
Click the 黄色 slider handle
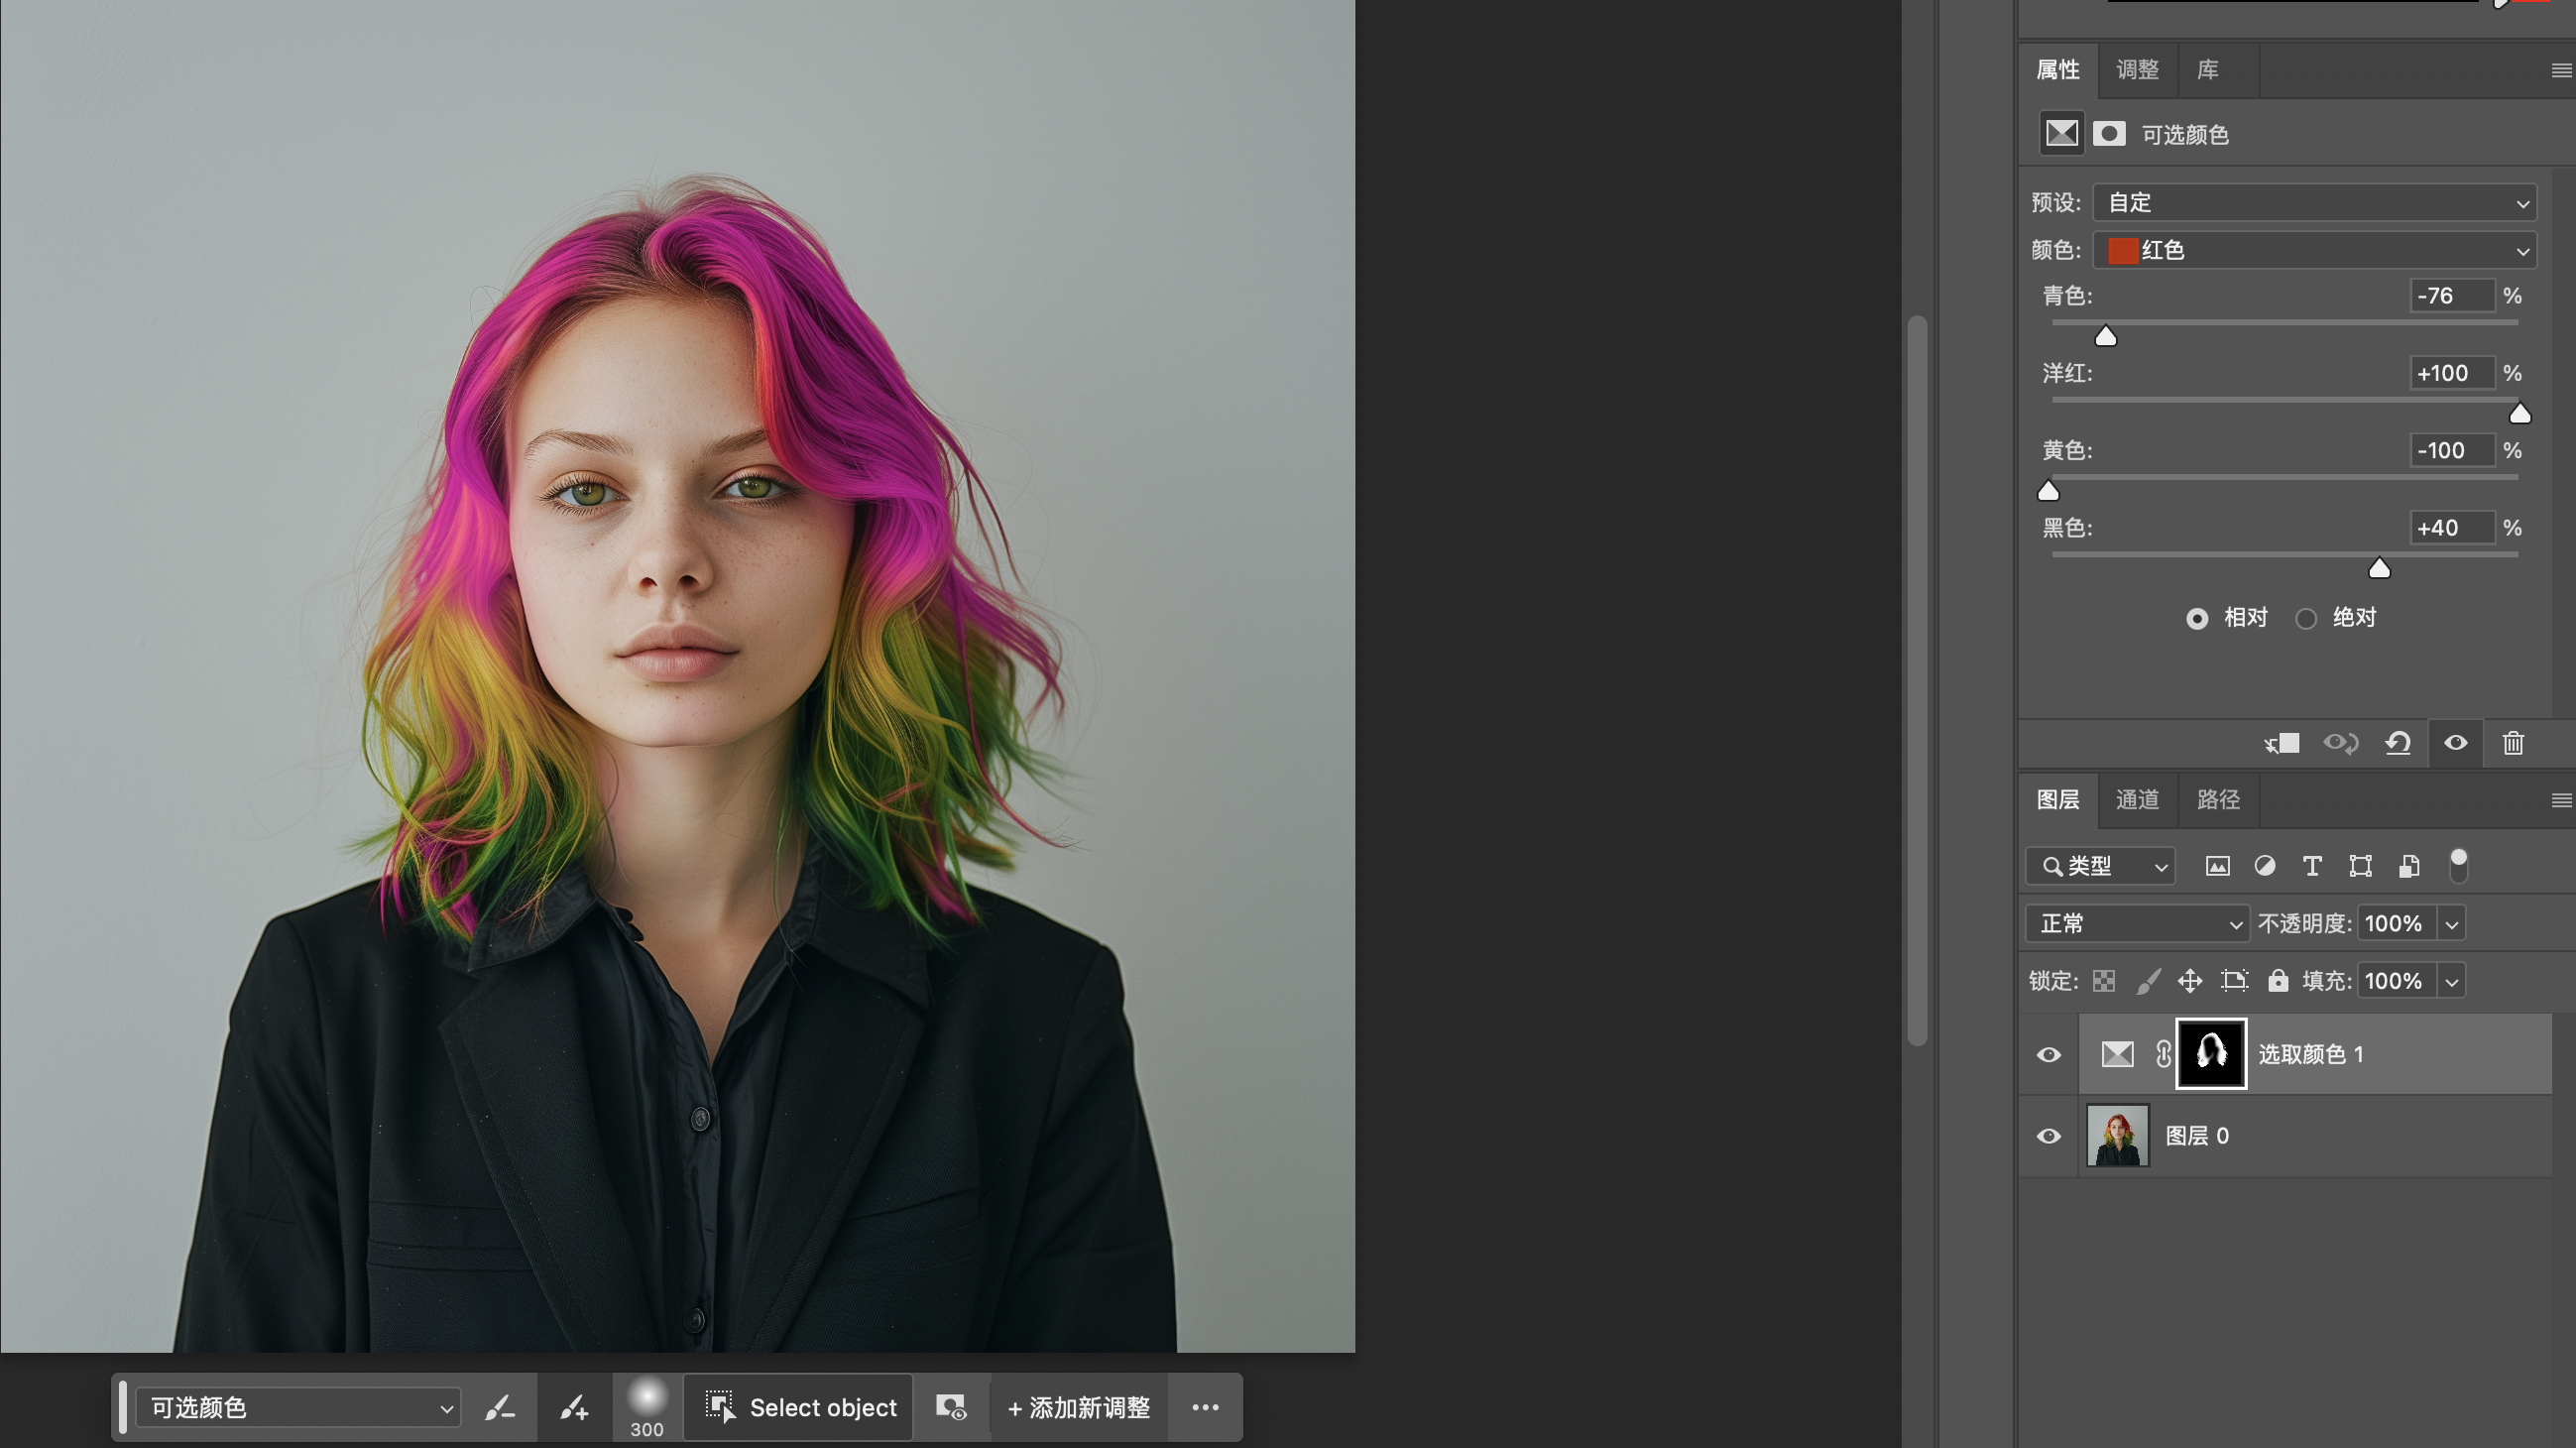pyautogui.click(x=2048, y=490)
